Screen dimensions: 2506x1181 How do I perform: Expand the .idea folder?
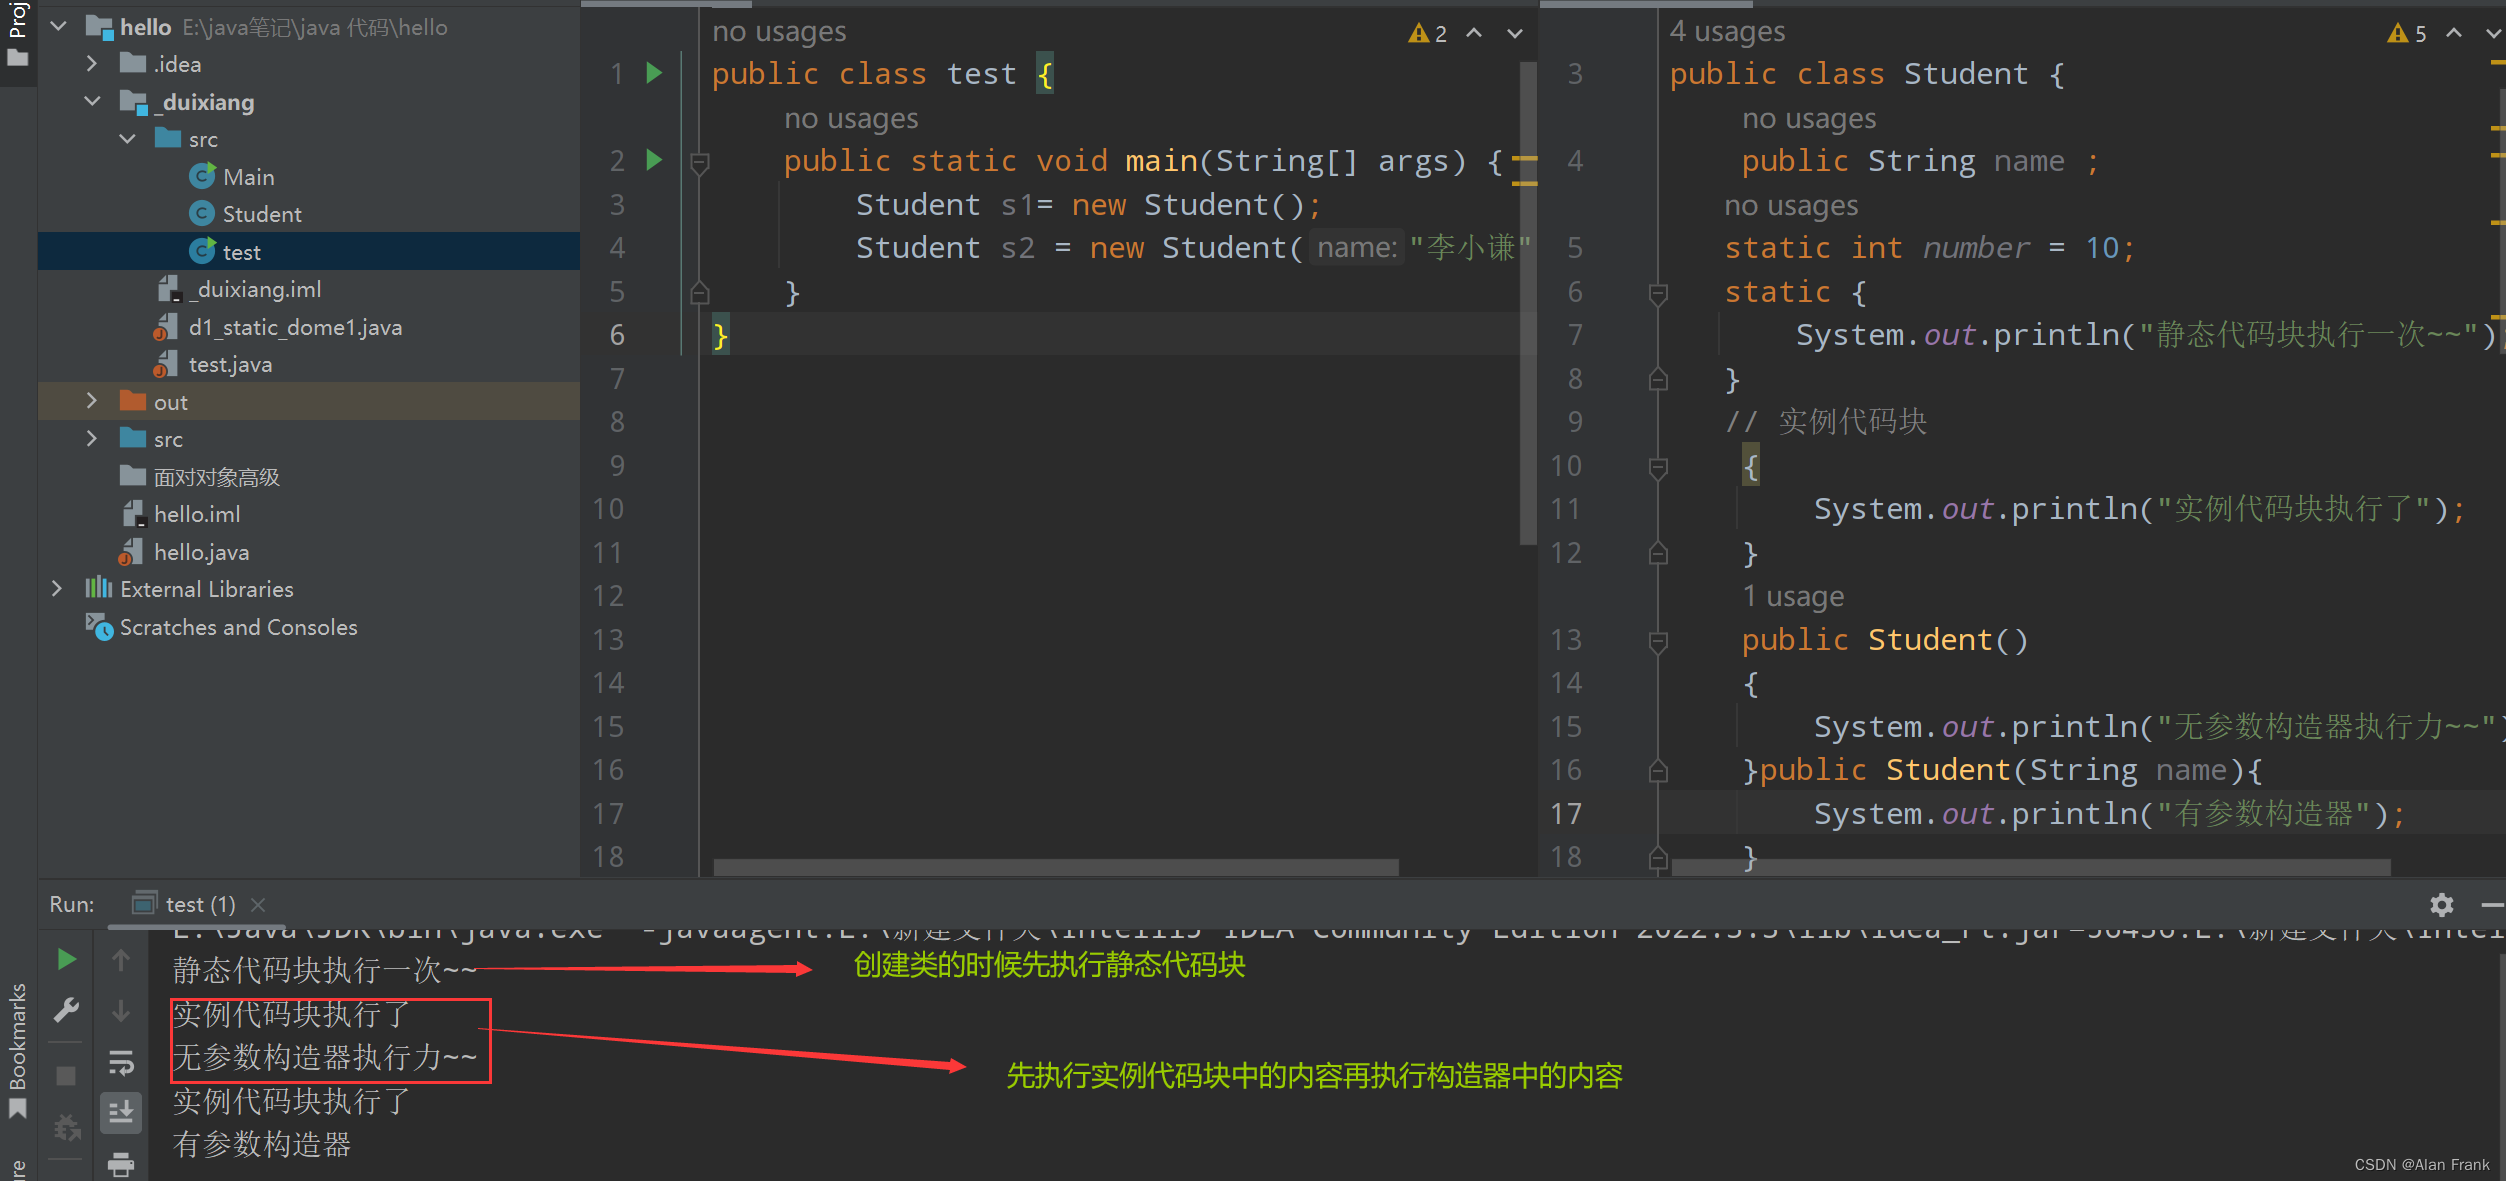(x=92, y=64)
